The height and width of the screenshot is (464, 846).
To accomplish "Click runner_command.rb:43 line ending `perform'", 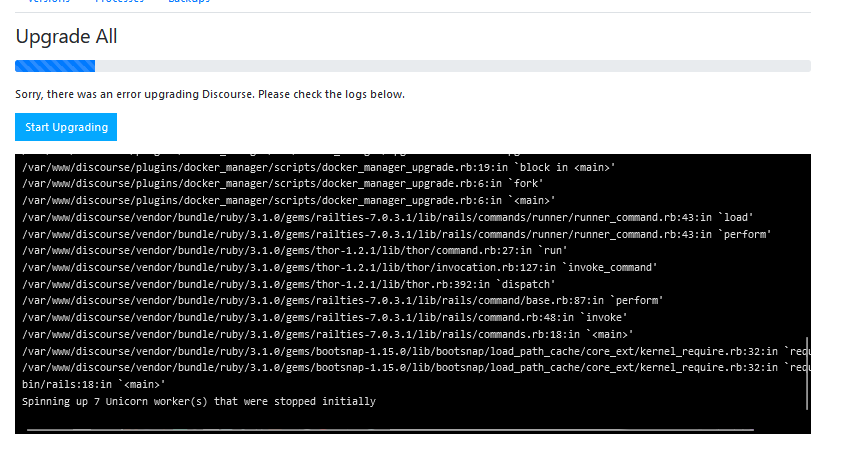I will (397, 234).
